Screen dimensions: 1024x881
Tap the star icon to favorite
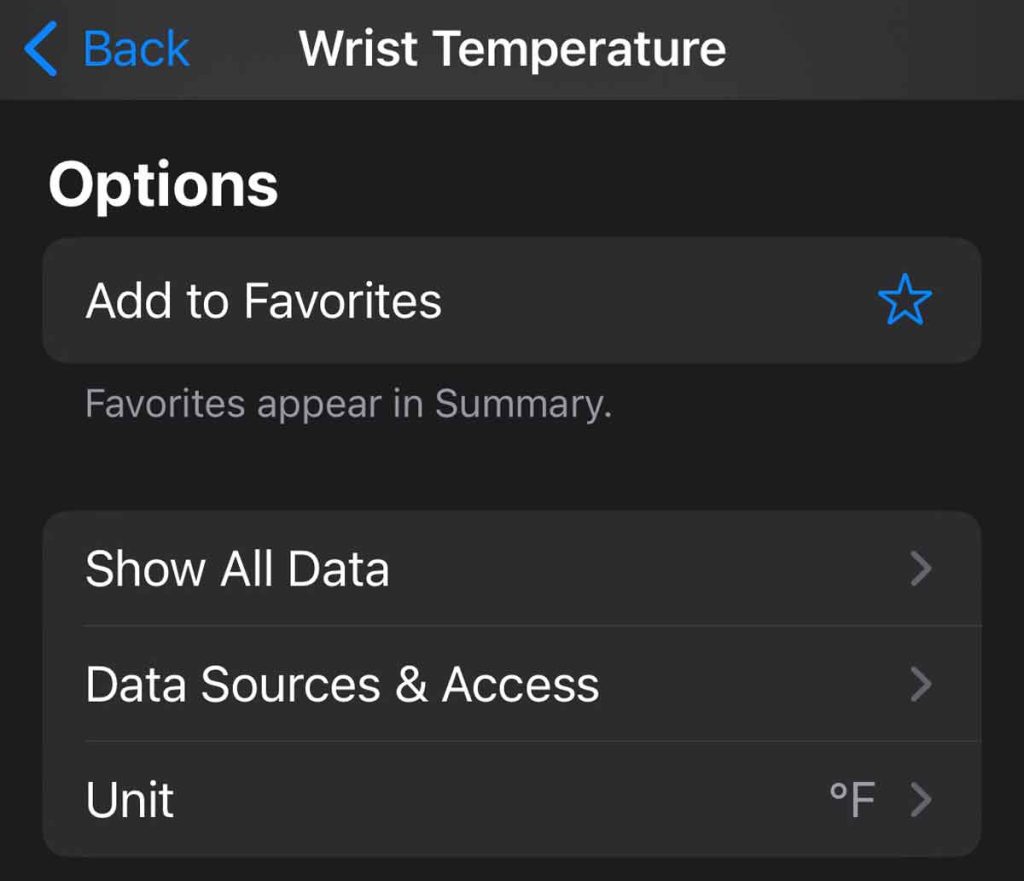(x=904, y=301)
